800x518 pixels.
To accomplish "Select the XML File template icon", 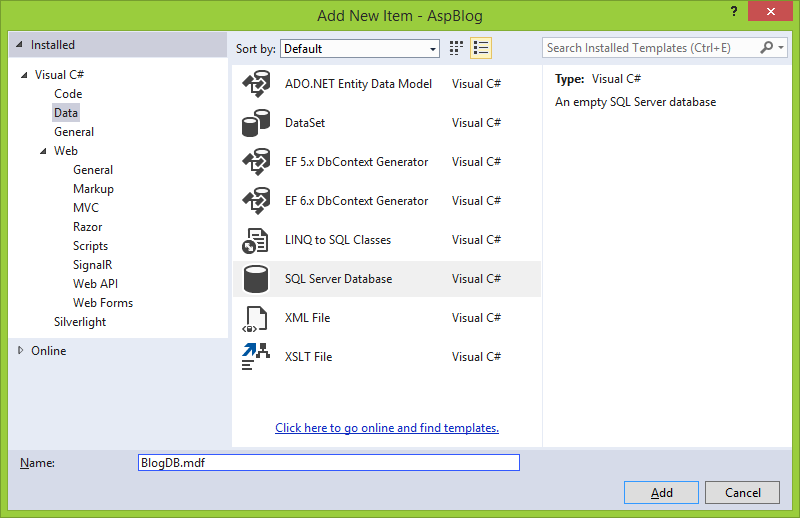I will (x=256, y=318).
